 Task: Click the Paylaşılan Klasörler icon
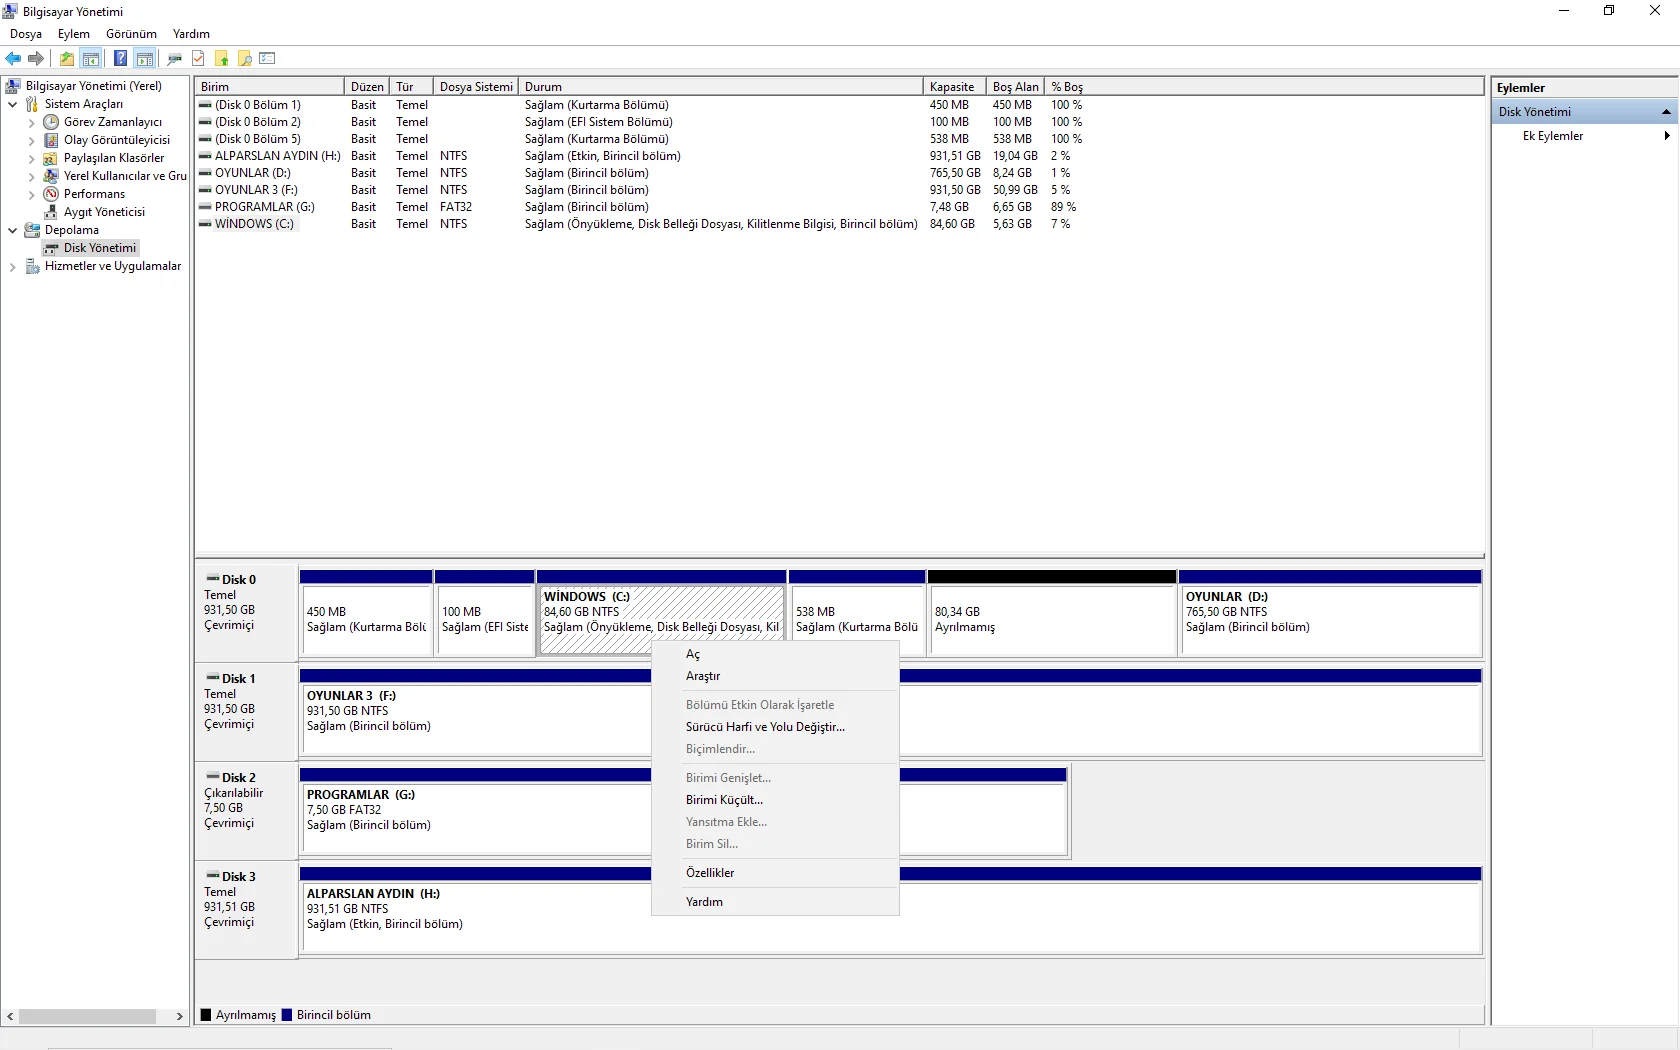51,158
